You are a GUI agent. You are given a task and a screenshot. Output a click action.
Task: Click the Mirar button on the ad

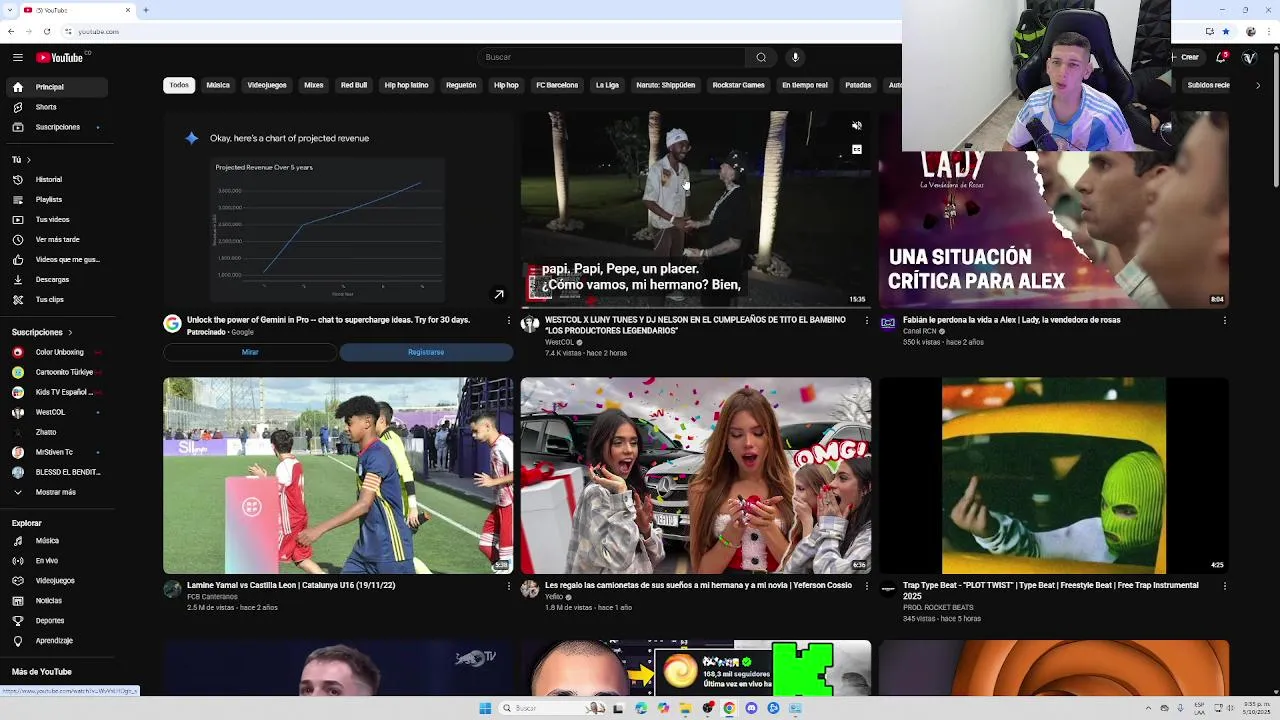[250, 352]
